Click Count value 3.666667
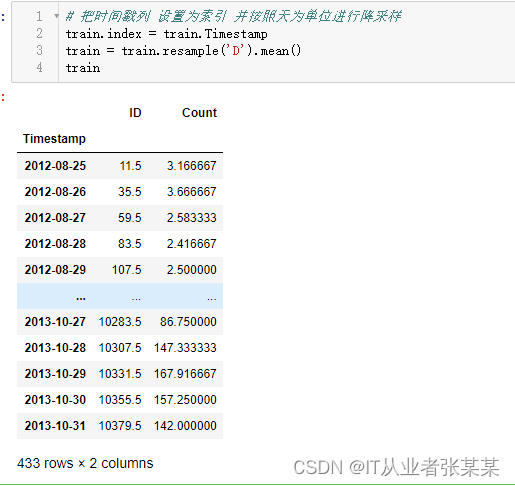515x486 pixels. coord(192,192)
